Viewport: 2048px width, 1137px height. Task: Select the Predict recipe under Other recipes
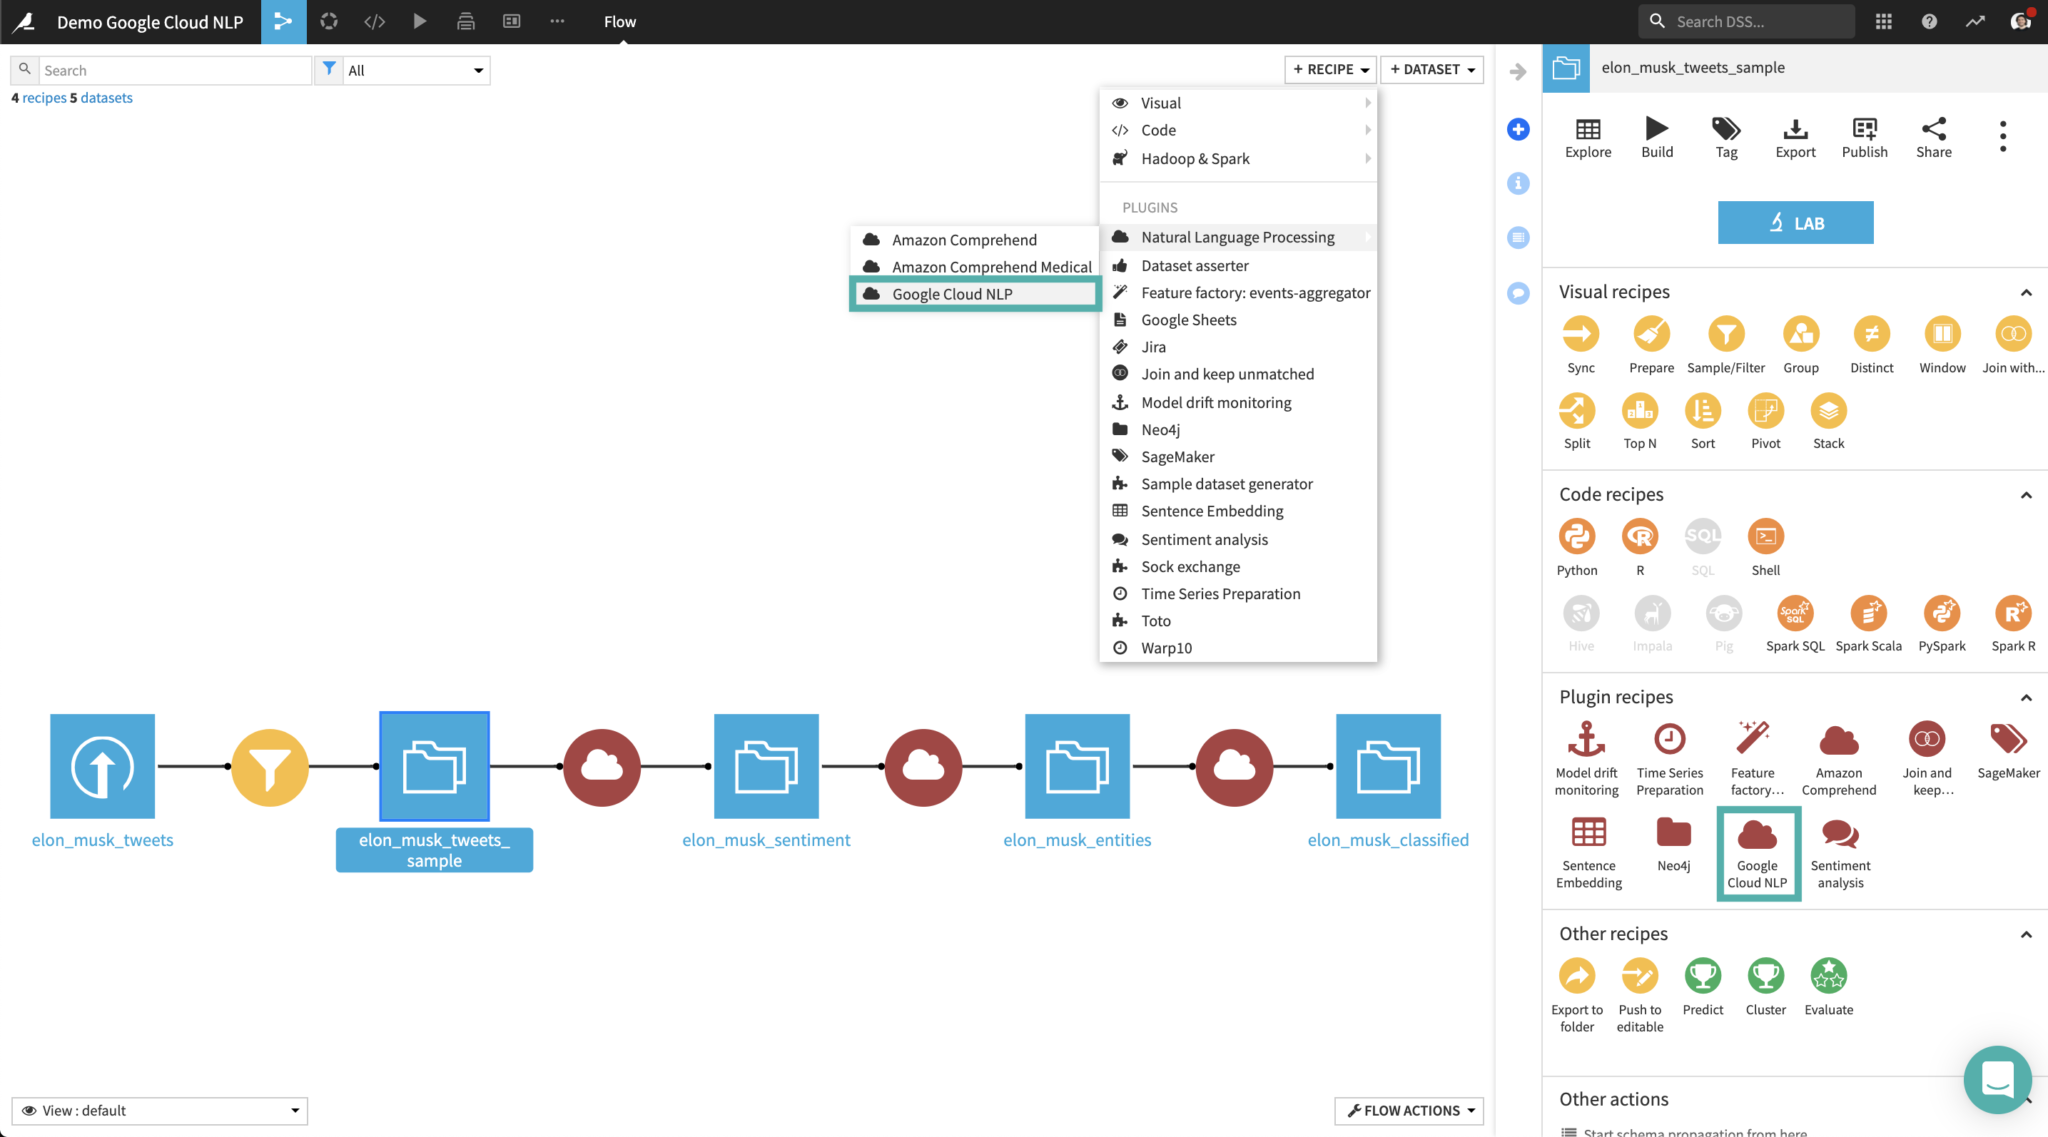point(1703,977)
